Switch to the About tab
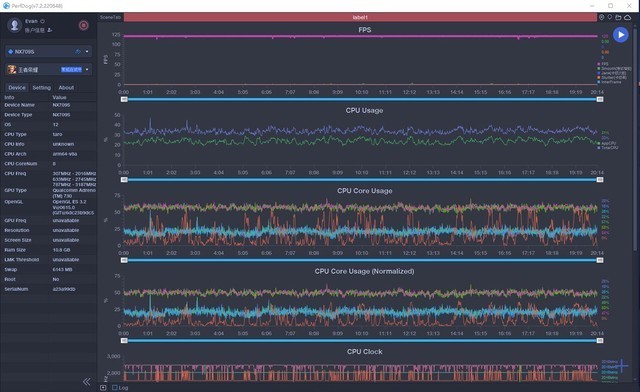Screen dimensions: 640x392 (66, 87)
